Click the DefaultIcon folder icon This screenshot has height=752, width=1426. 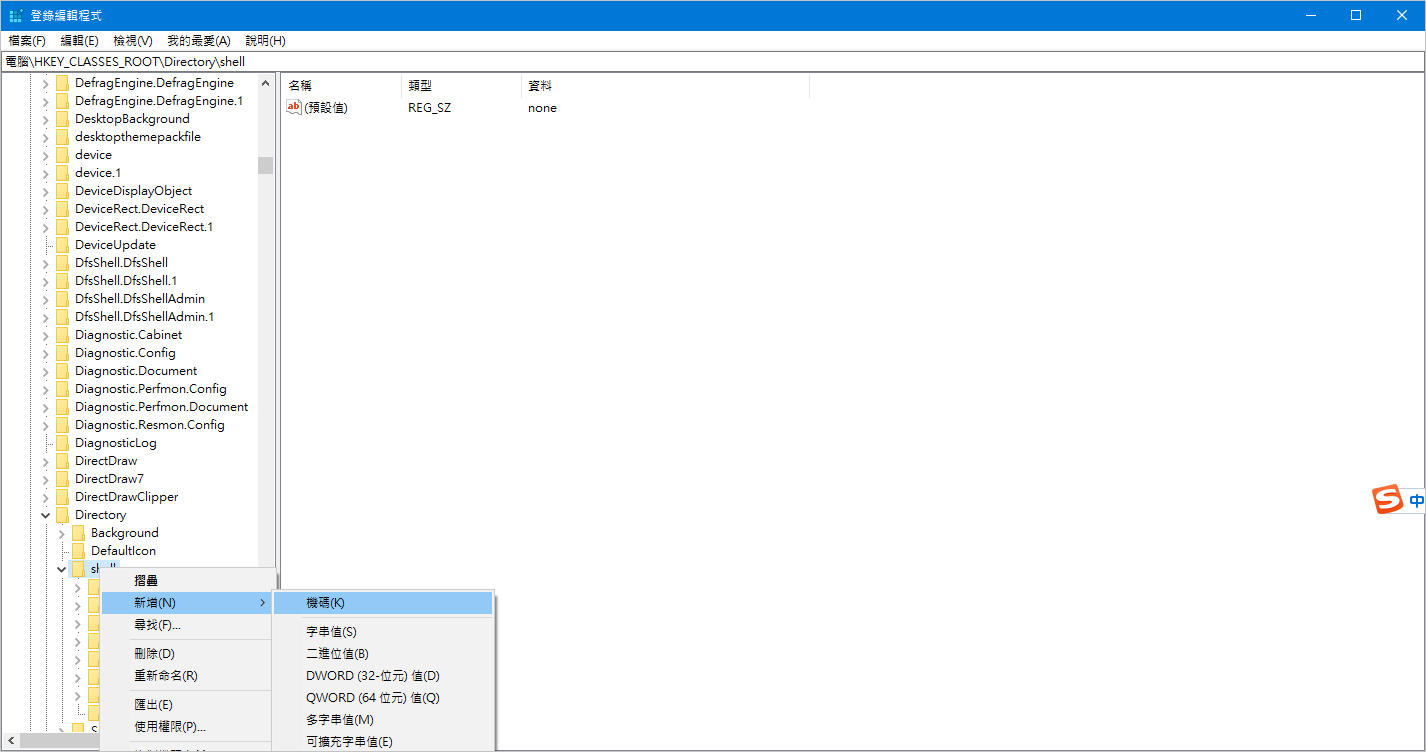coord(79,551)
